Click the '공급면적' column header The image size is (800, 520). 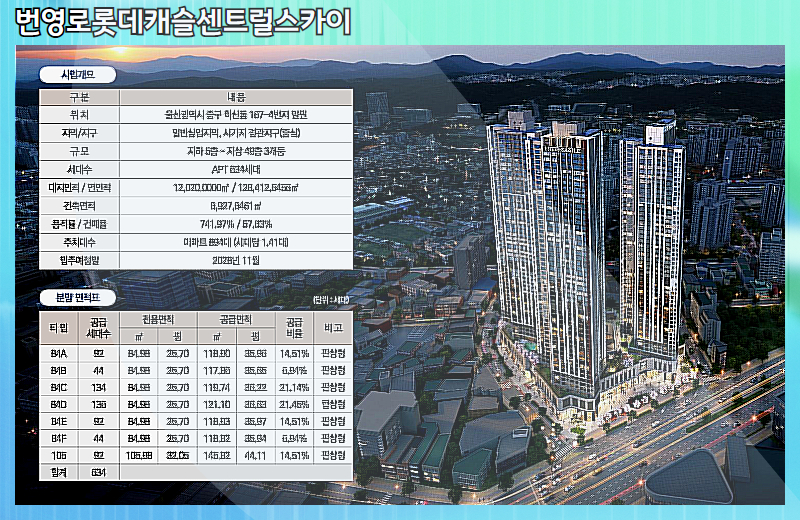pyautogui.click(x=236, y=319)
